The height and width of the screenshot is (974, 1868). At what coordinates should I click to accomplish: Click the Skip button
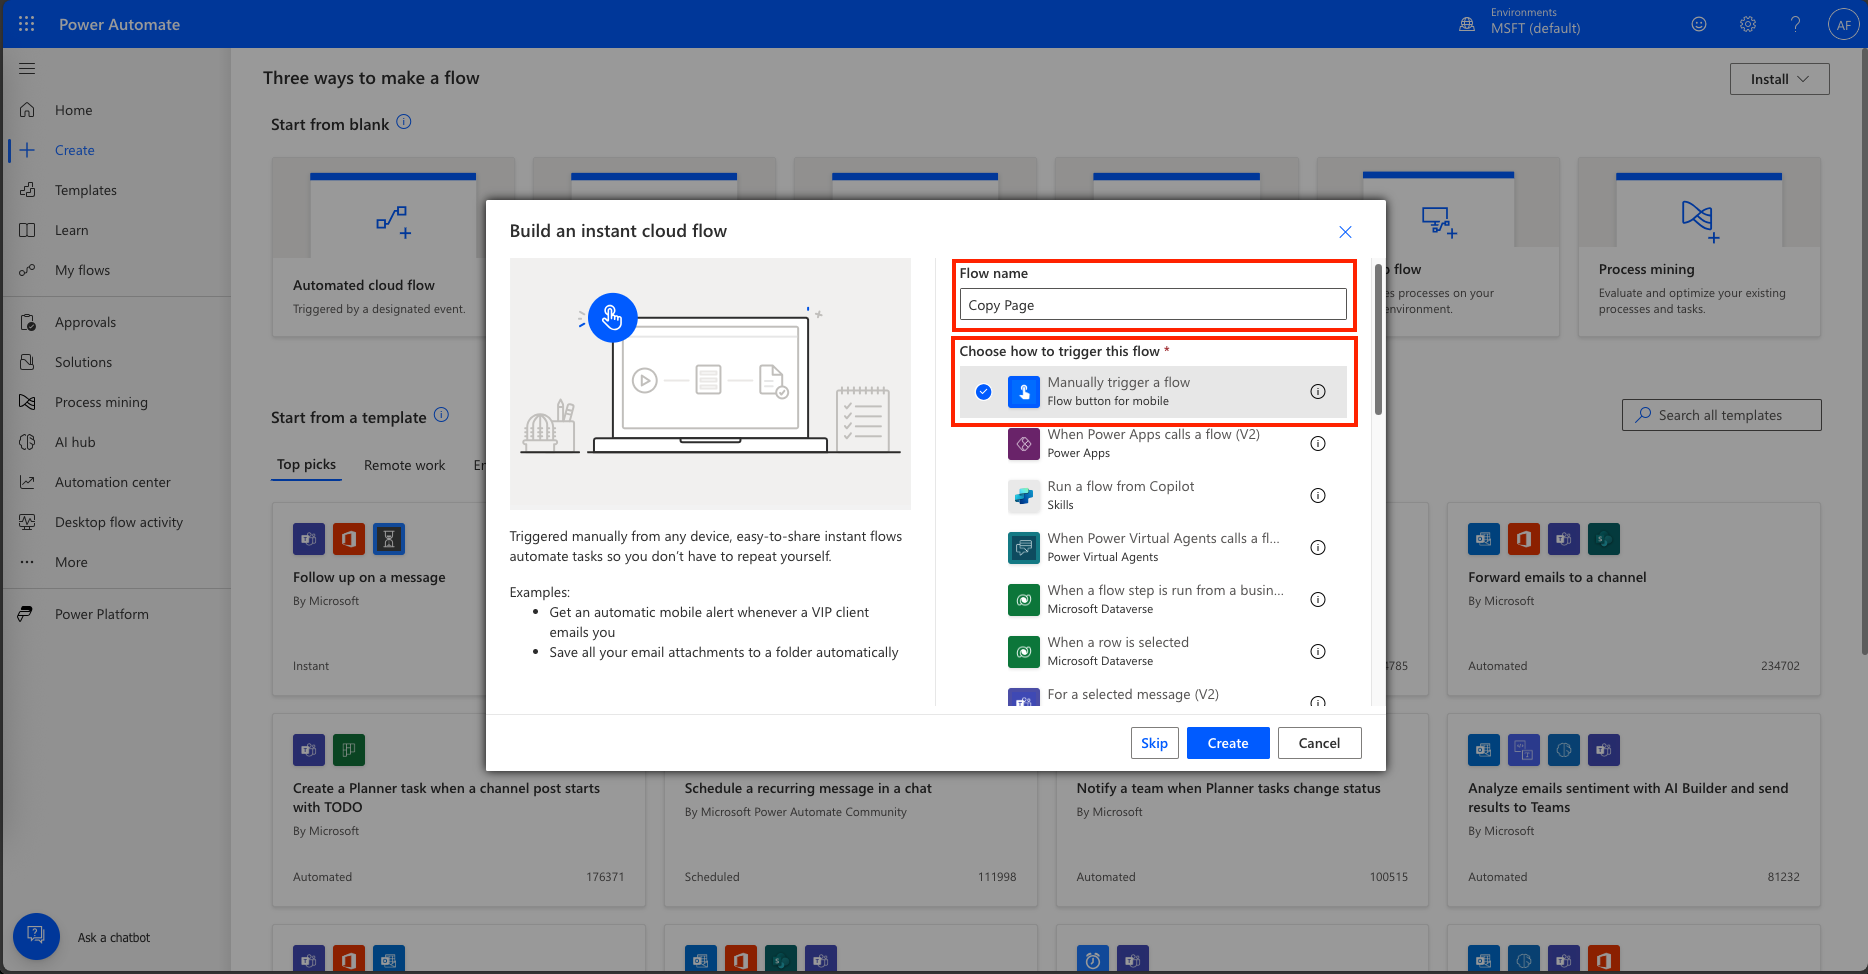coord(1154,743)
